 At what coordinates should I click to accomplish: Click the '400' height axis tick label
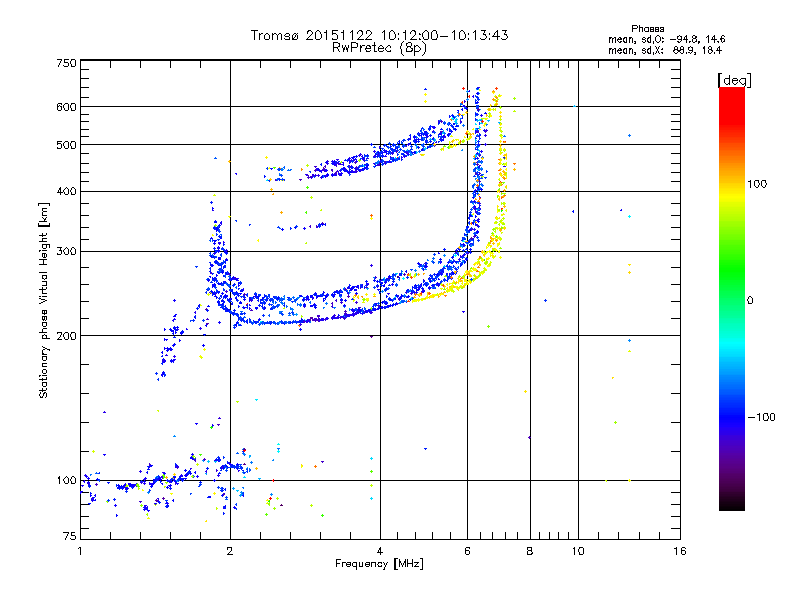coord(66,192)
